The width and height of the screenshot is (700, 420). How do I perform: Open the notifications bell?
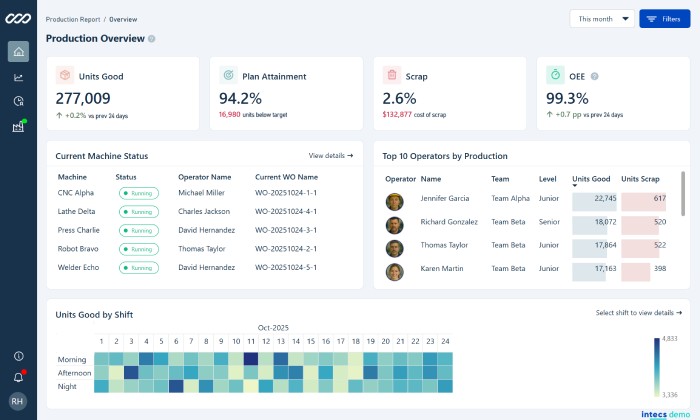[x=18, y=377]
